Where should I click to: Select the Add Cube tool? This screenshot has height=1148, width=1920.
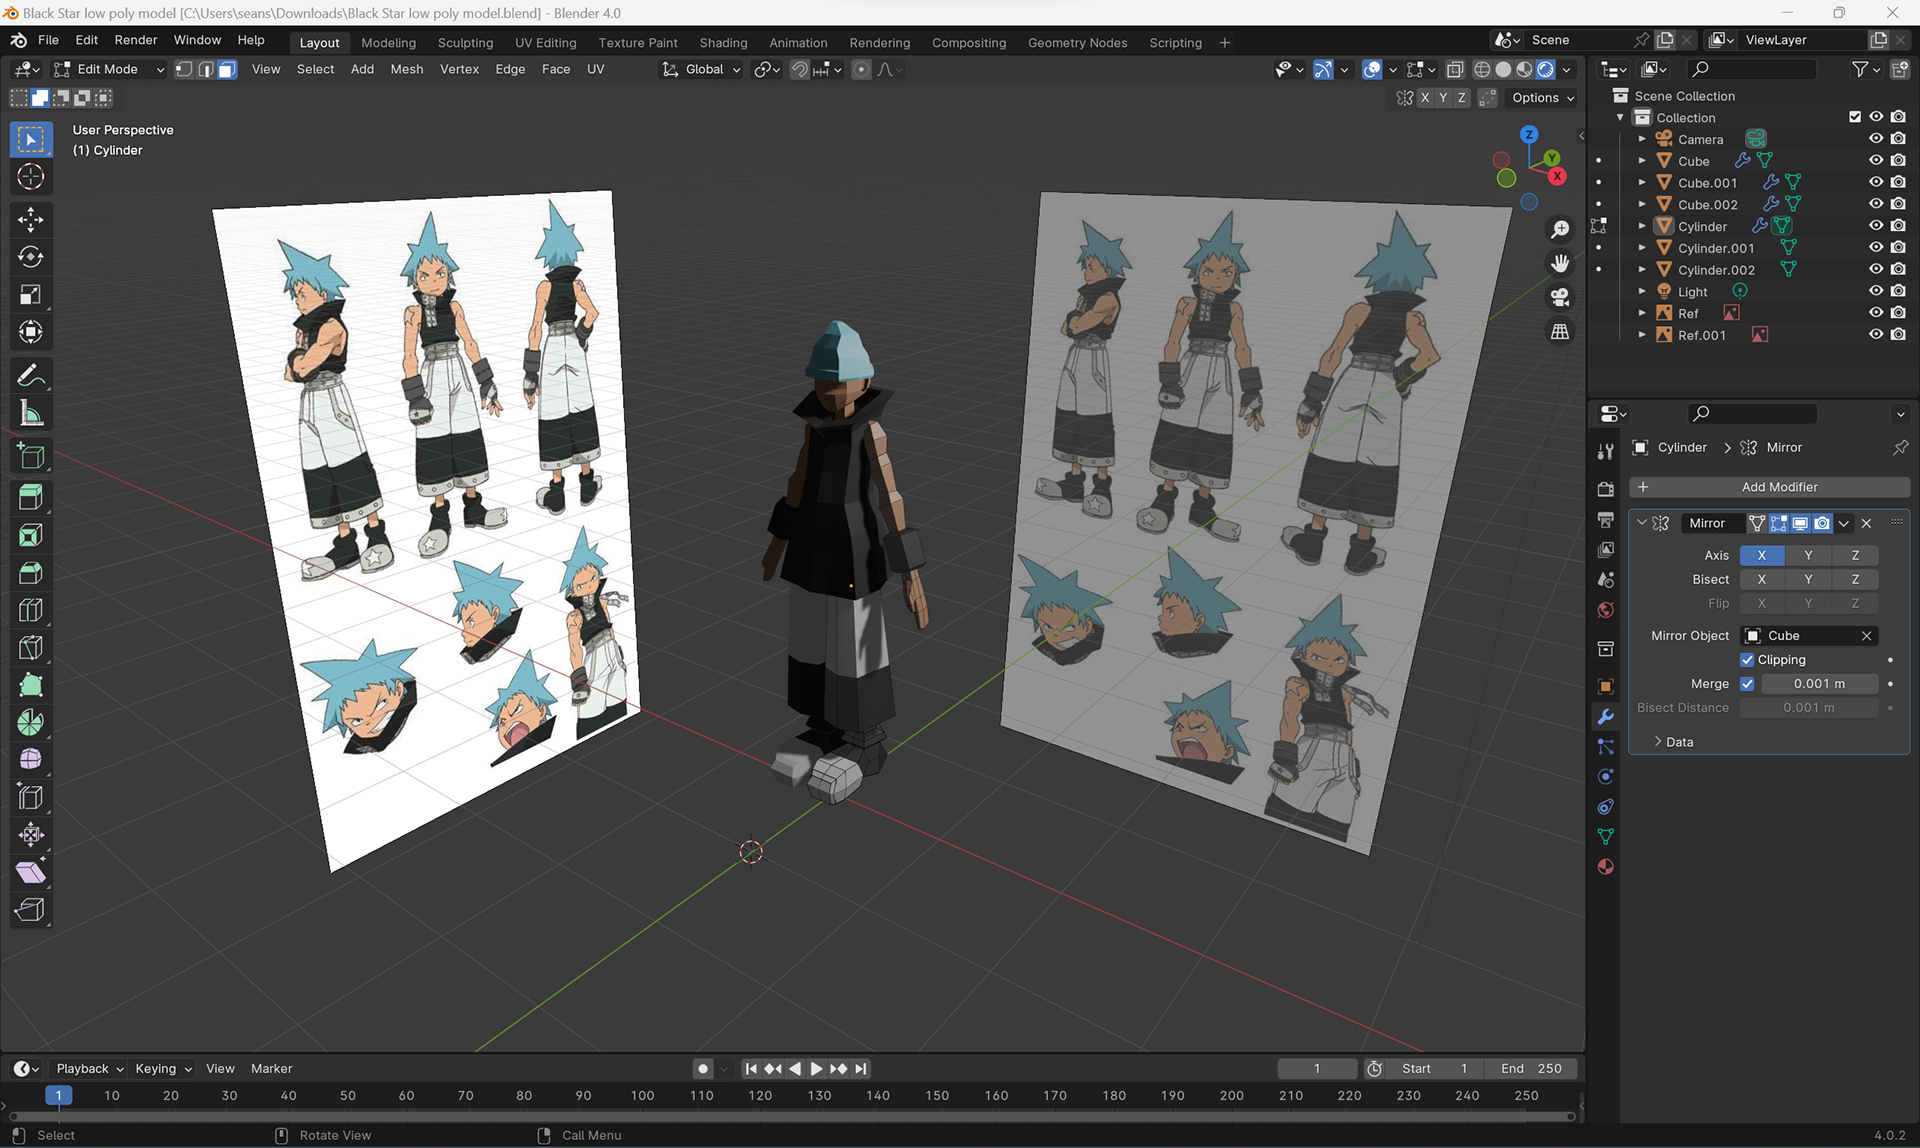pyautogui.click(x=31, y=457)
